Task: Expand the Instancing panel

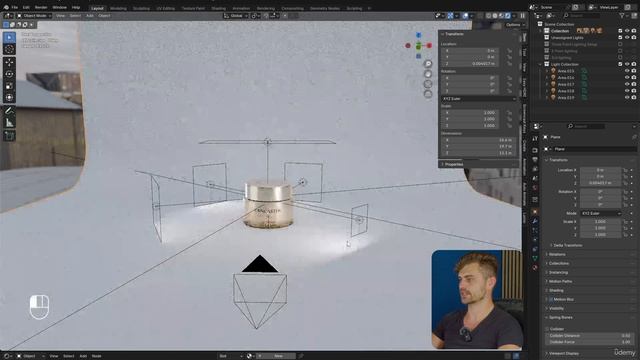Action: click(558, 272)
